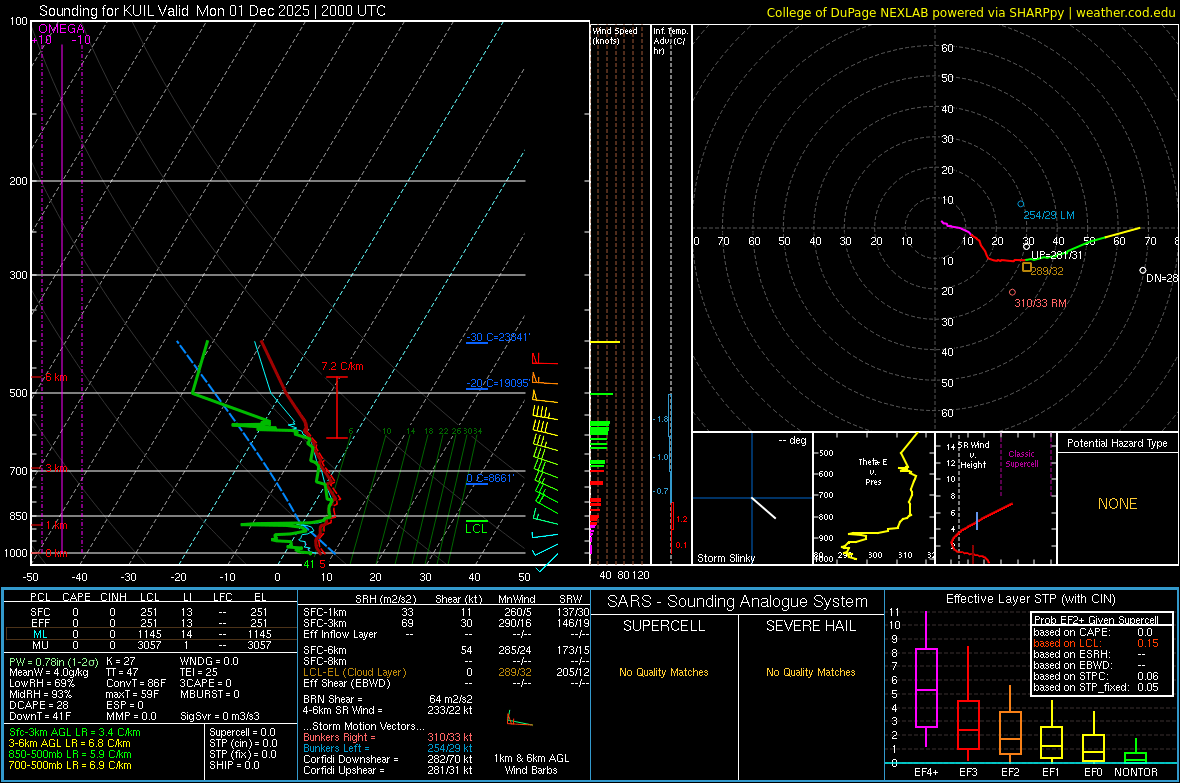Click the -20 C=19095' height label
Screen dimensions: 1180x783
pos(497,383)
